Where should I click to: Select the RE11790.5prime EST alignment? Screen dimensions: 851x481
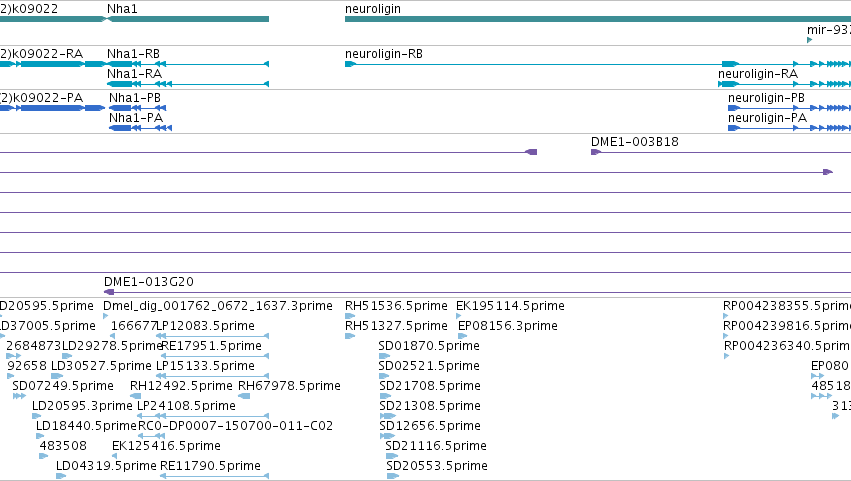(x=214, y=476)
